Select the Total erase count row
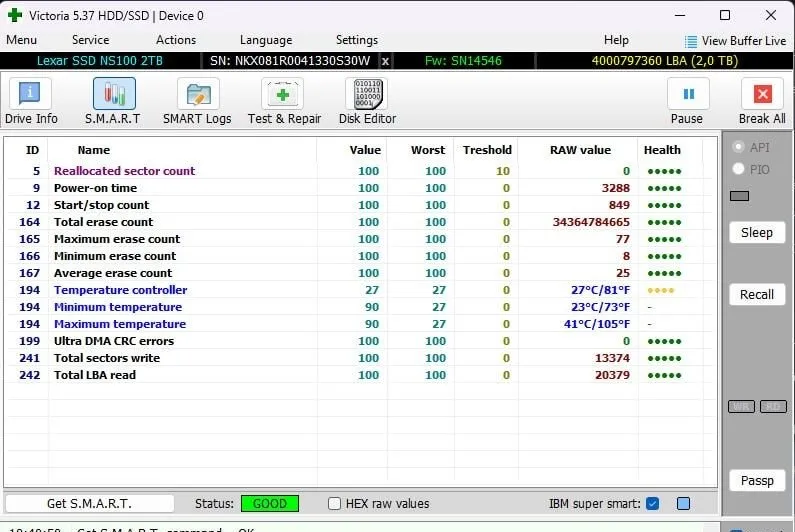 click(x=360, y=222)
